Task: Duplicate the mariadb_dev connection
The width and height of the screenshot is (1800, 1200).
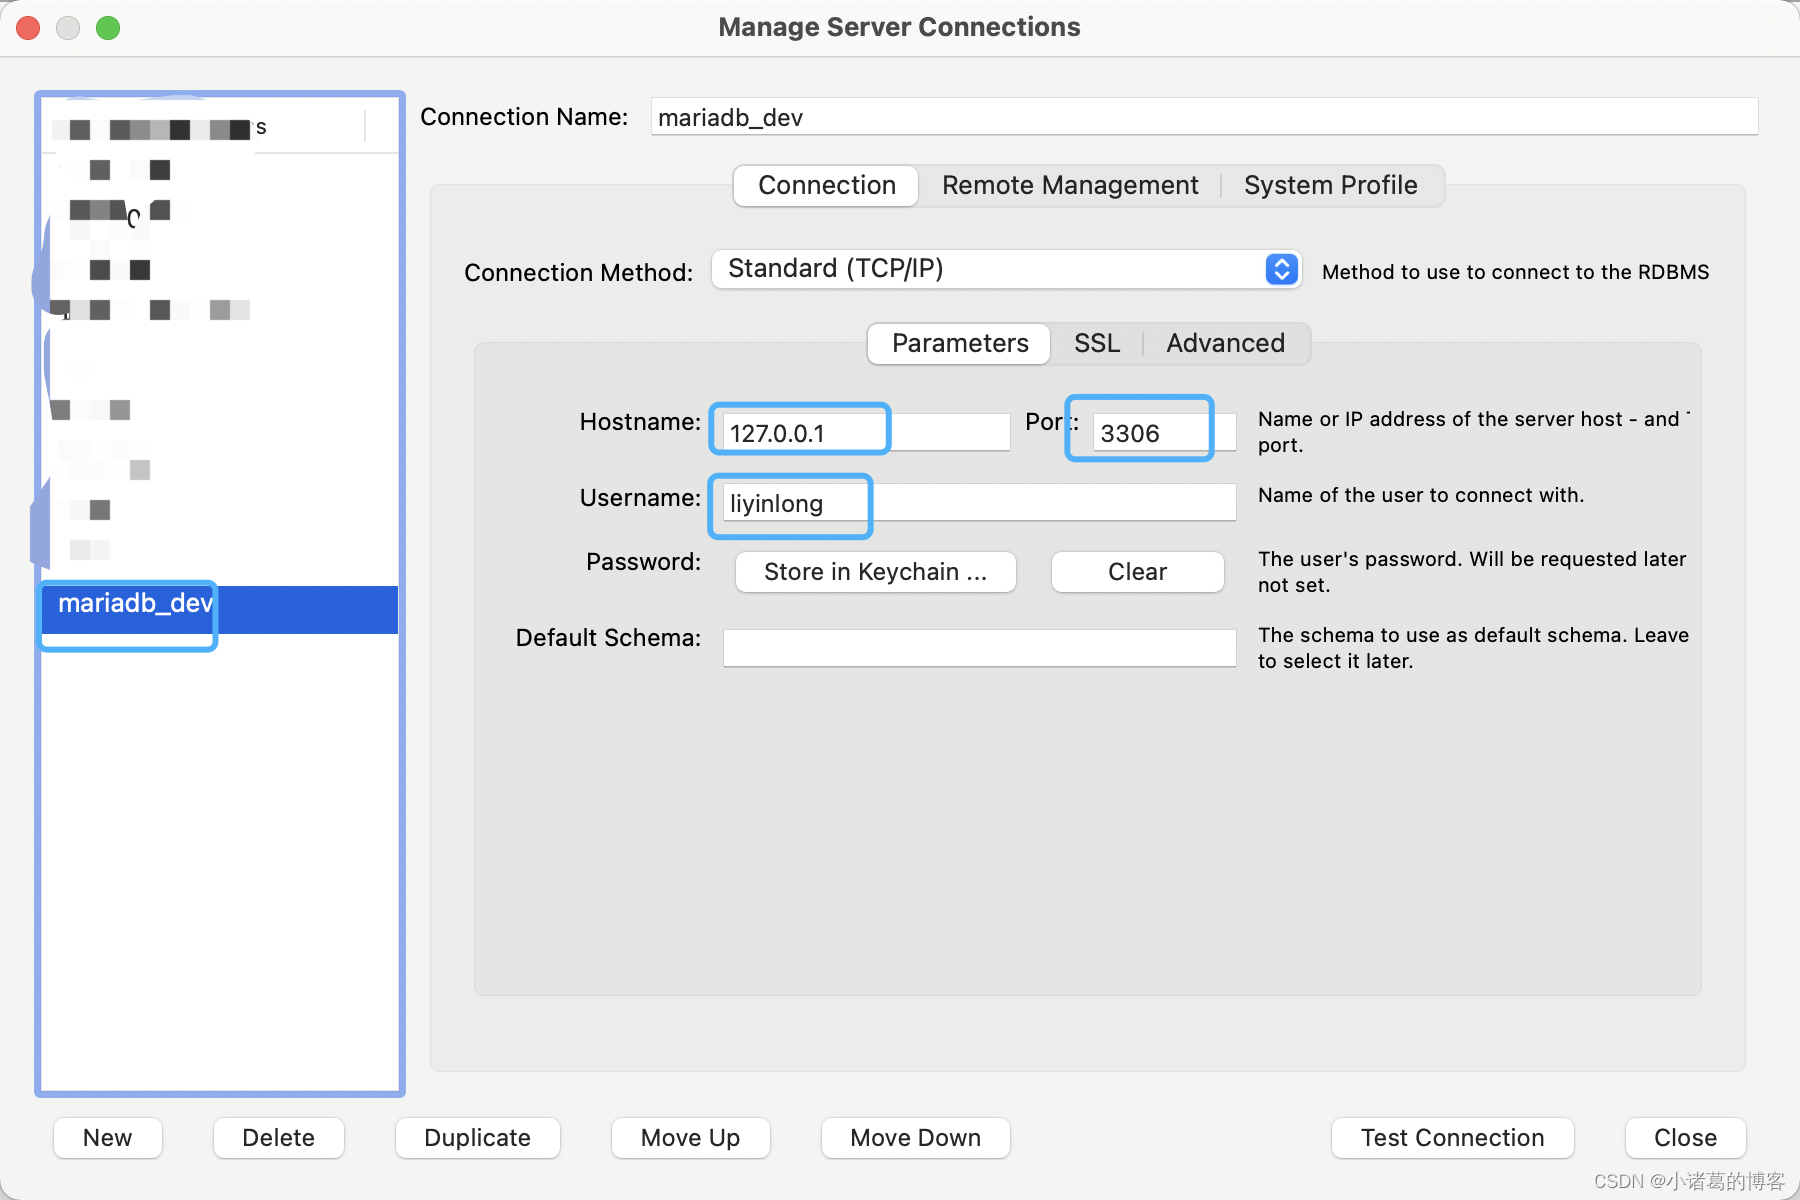Action: click(x=477, y=1137)
